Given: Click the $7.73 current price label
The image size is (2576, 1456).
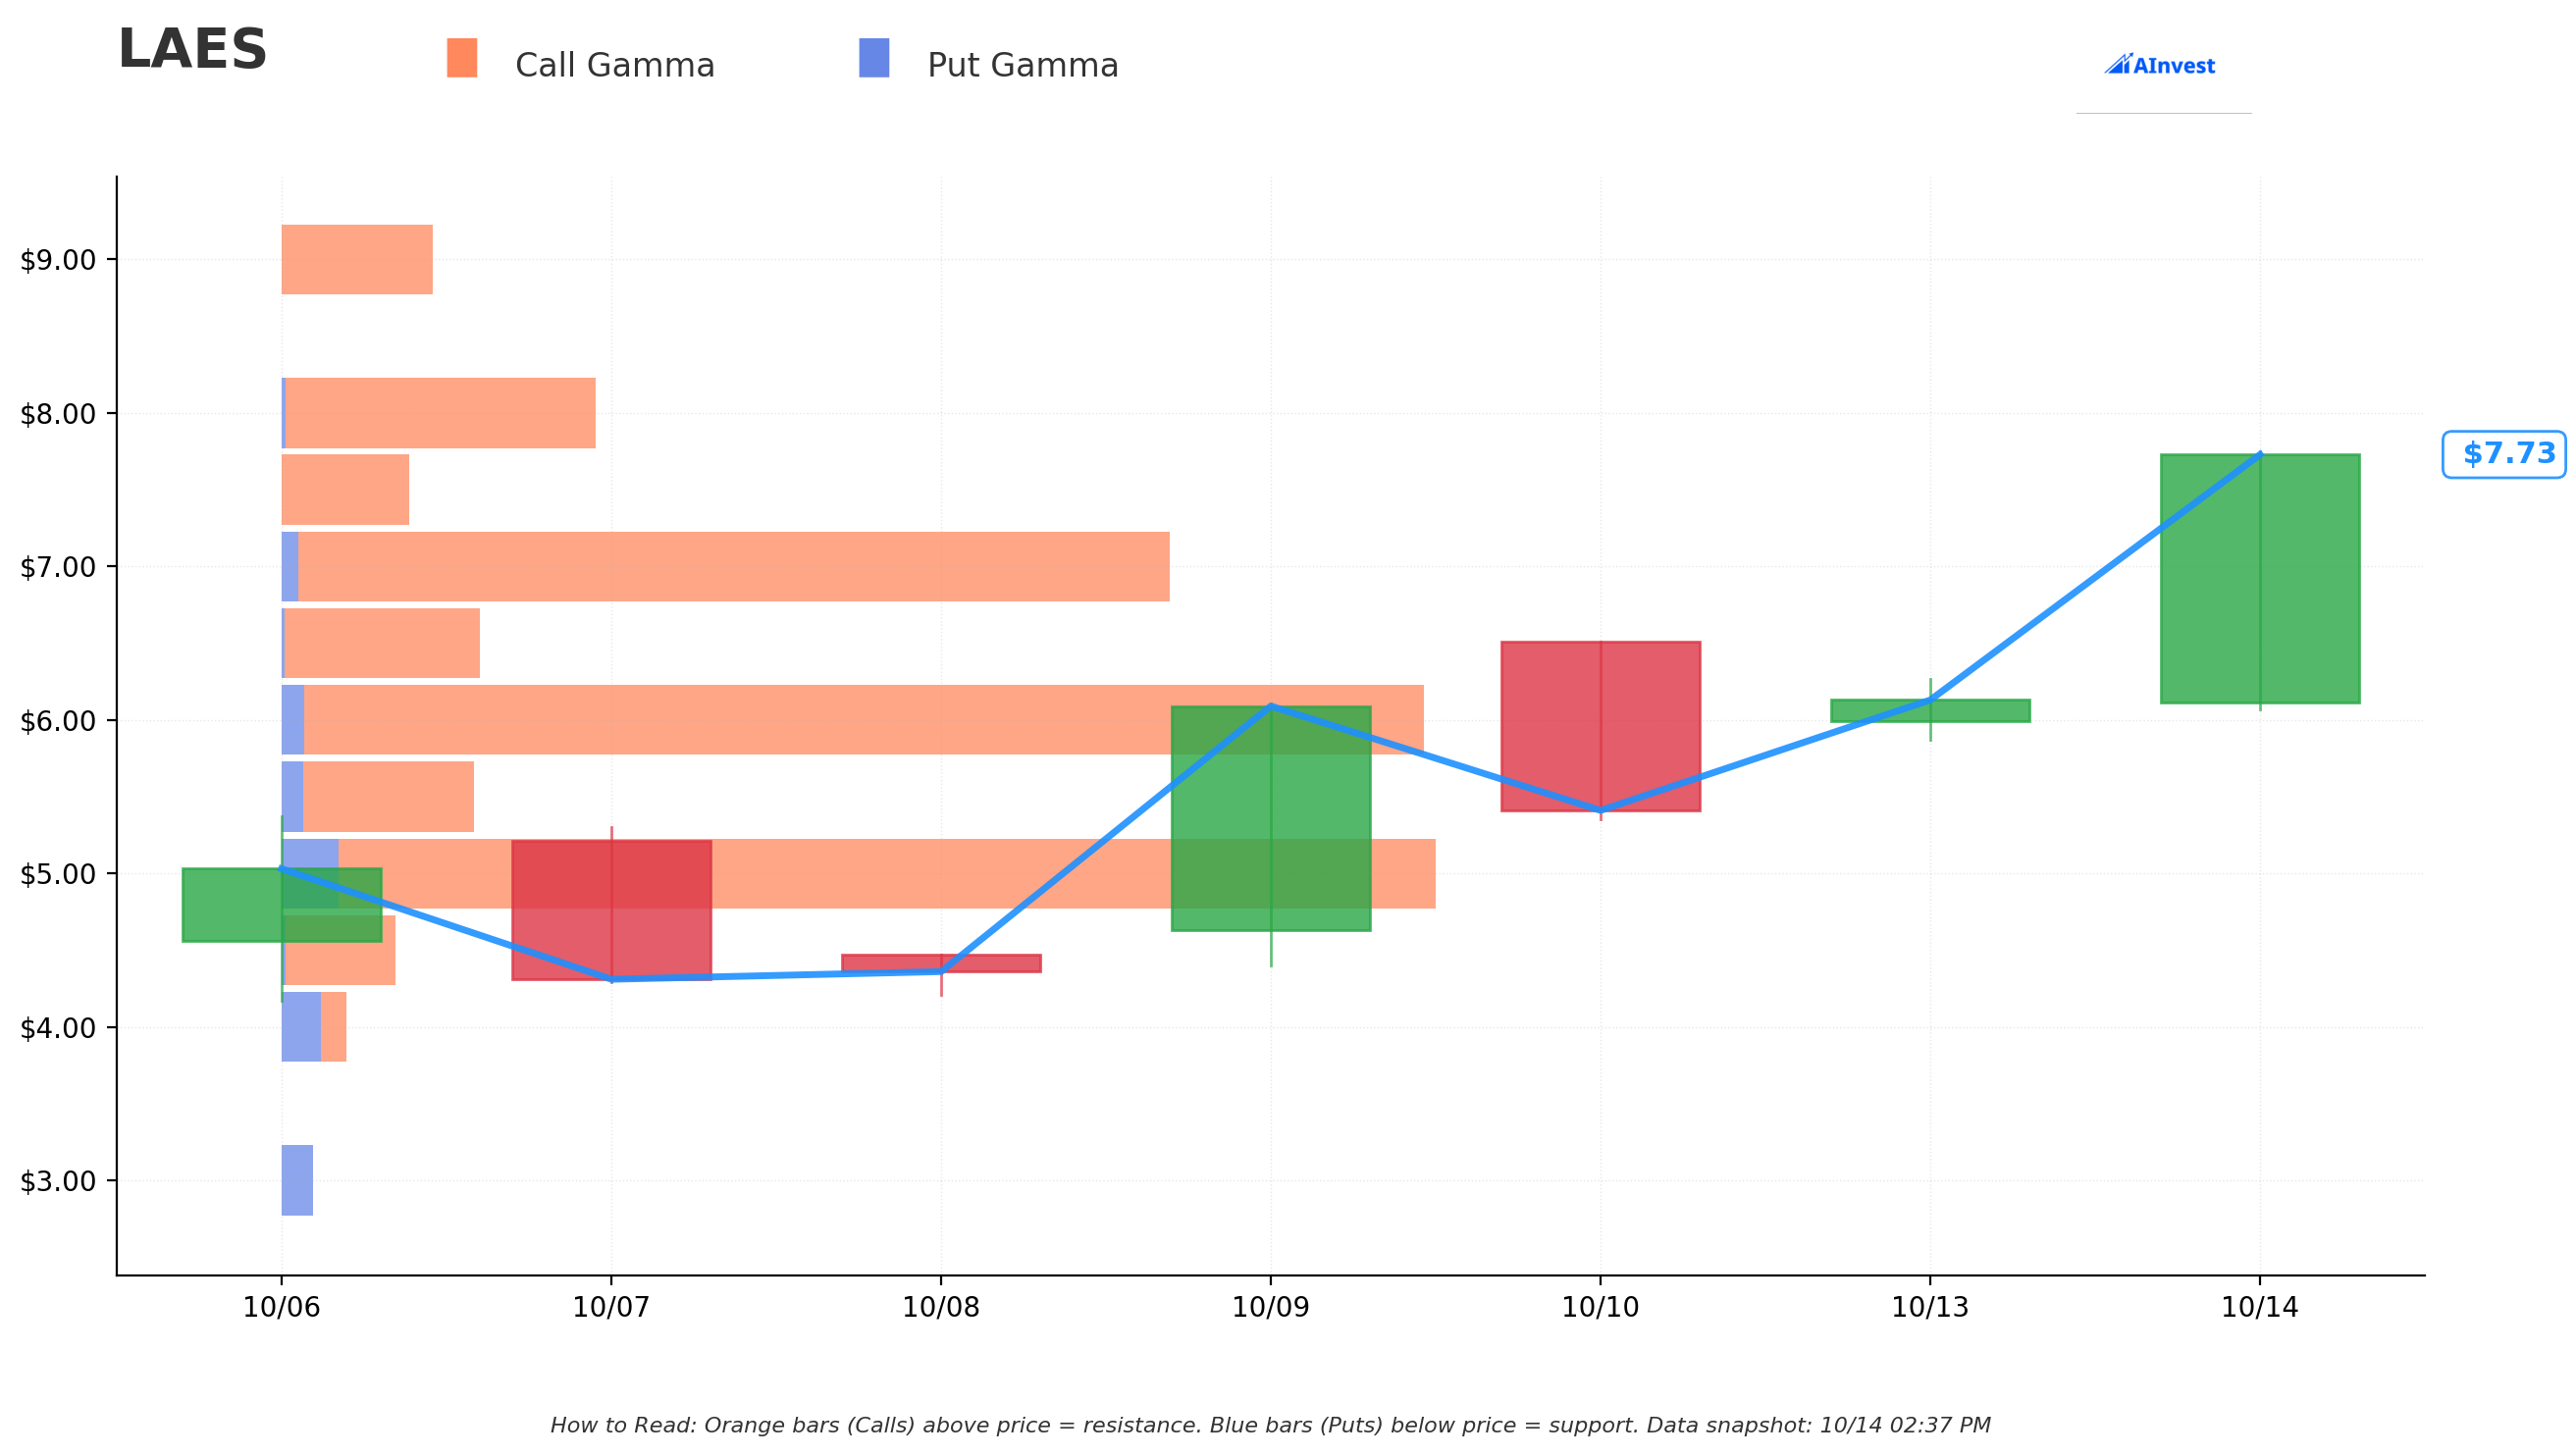Looking at the screenshot, I should 2504,454.
